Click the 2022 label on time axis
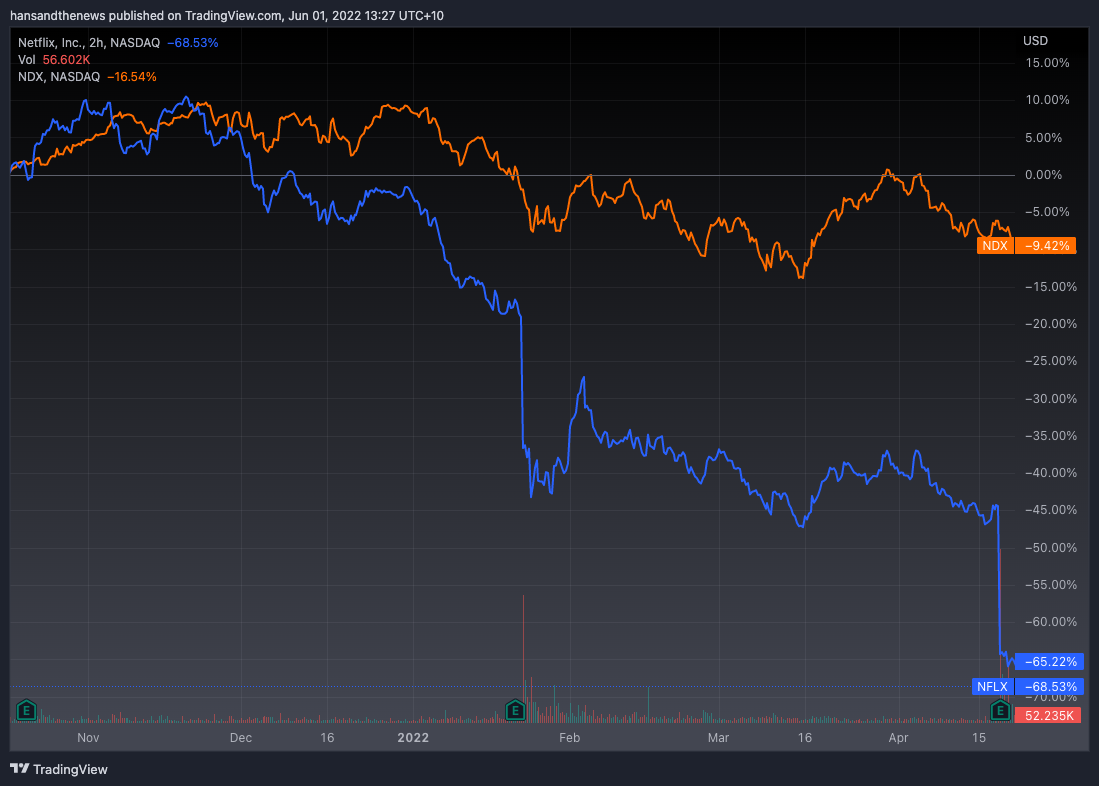 point(412,738)
